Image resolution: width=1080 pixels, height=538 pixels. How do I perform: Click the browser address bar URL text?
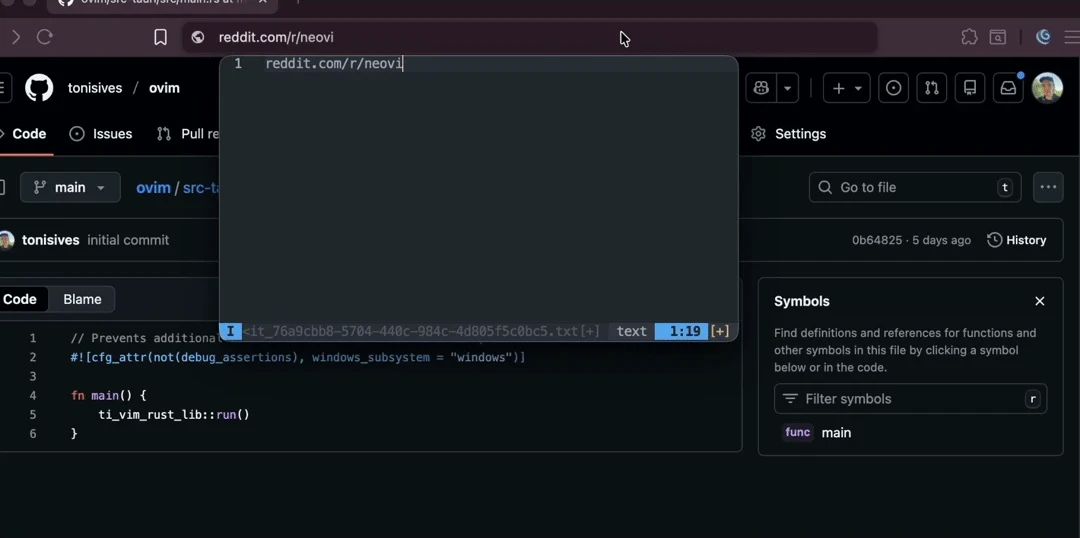[276, 37]
